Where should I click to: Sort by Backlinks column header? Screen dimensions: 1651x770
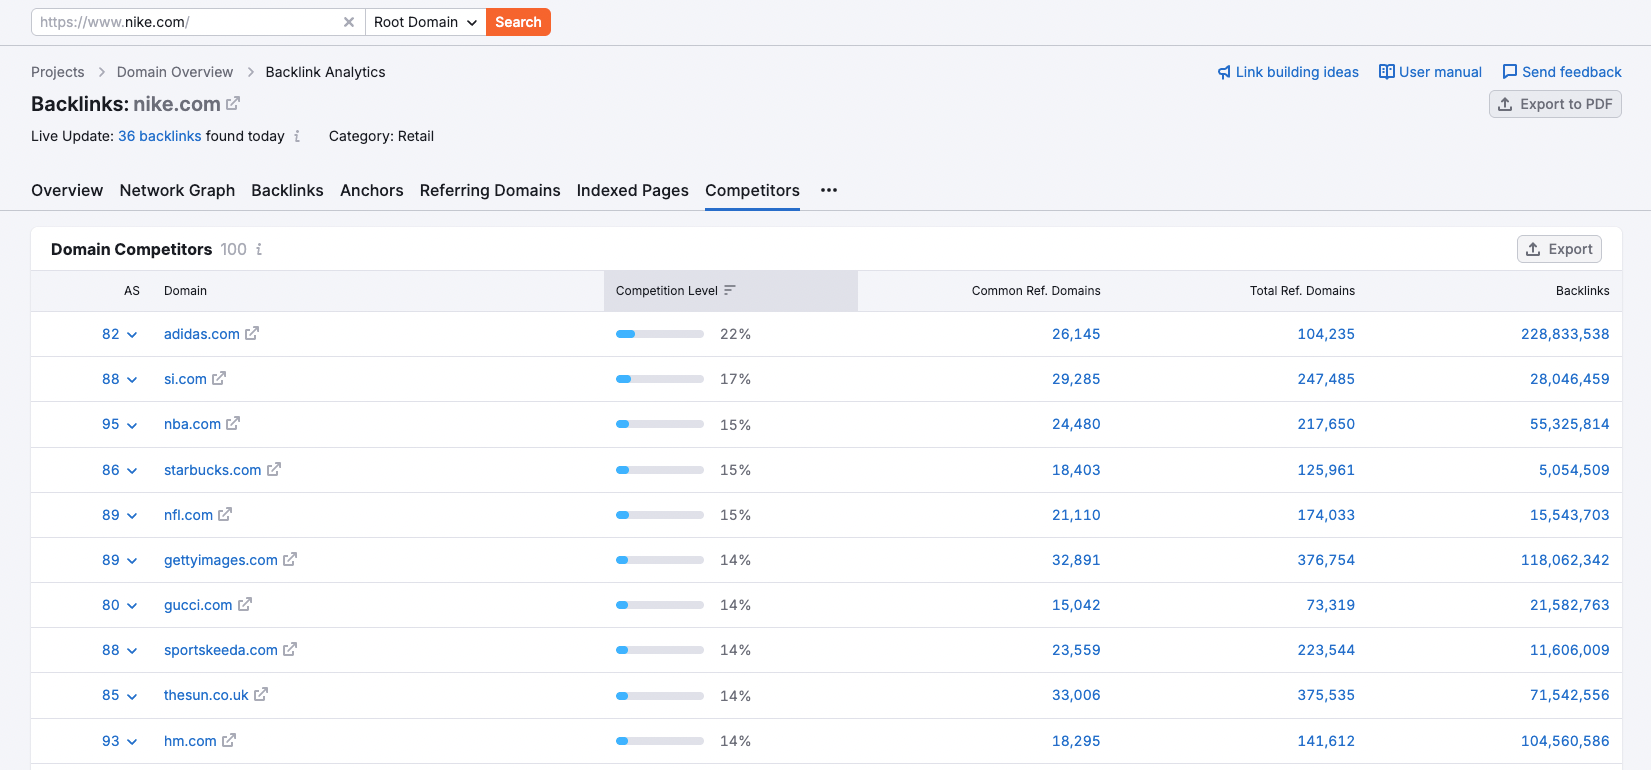[1583, 291]
